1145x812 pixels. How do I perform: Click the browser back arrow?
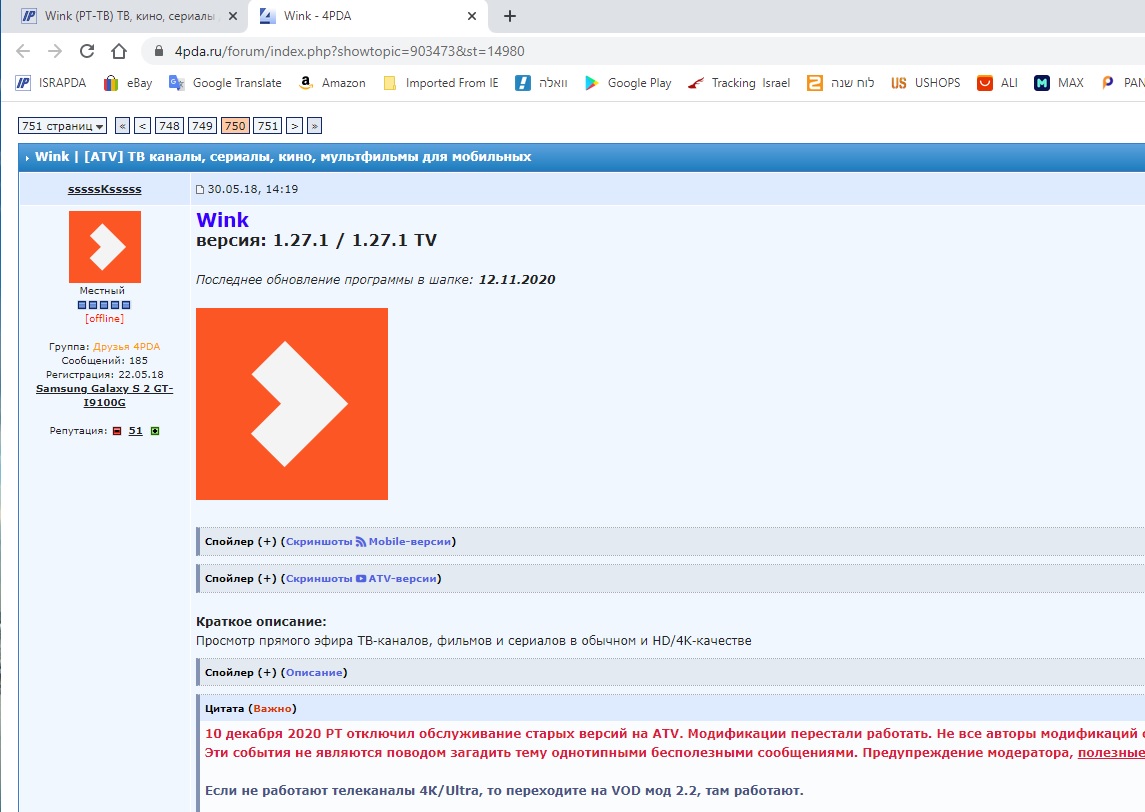coord(23,51)
